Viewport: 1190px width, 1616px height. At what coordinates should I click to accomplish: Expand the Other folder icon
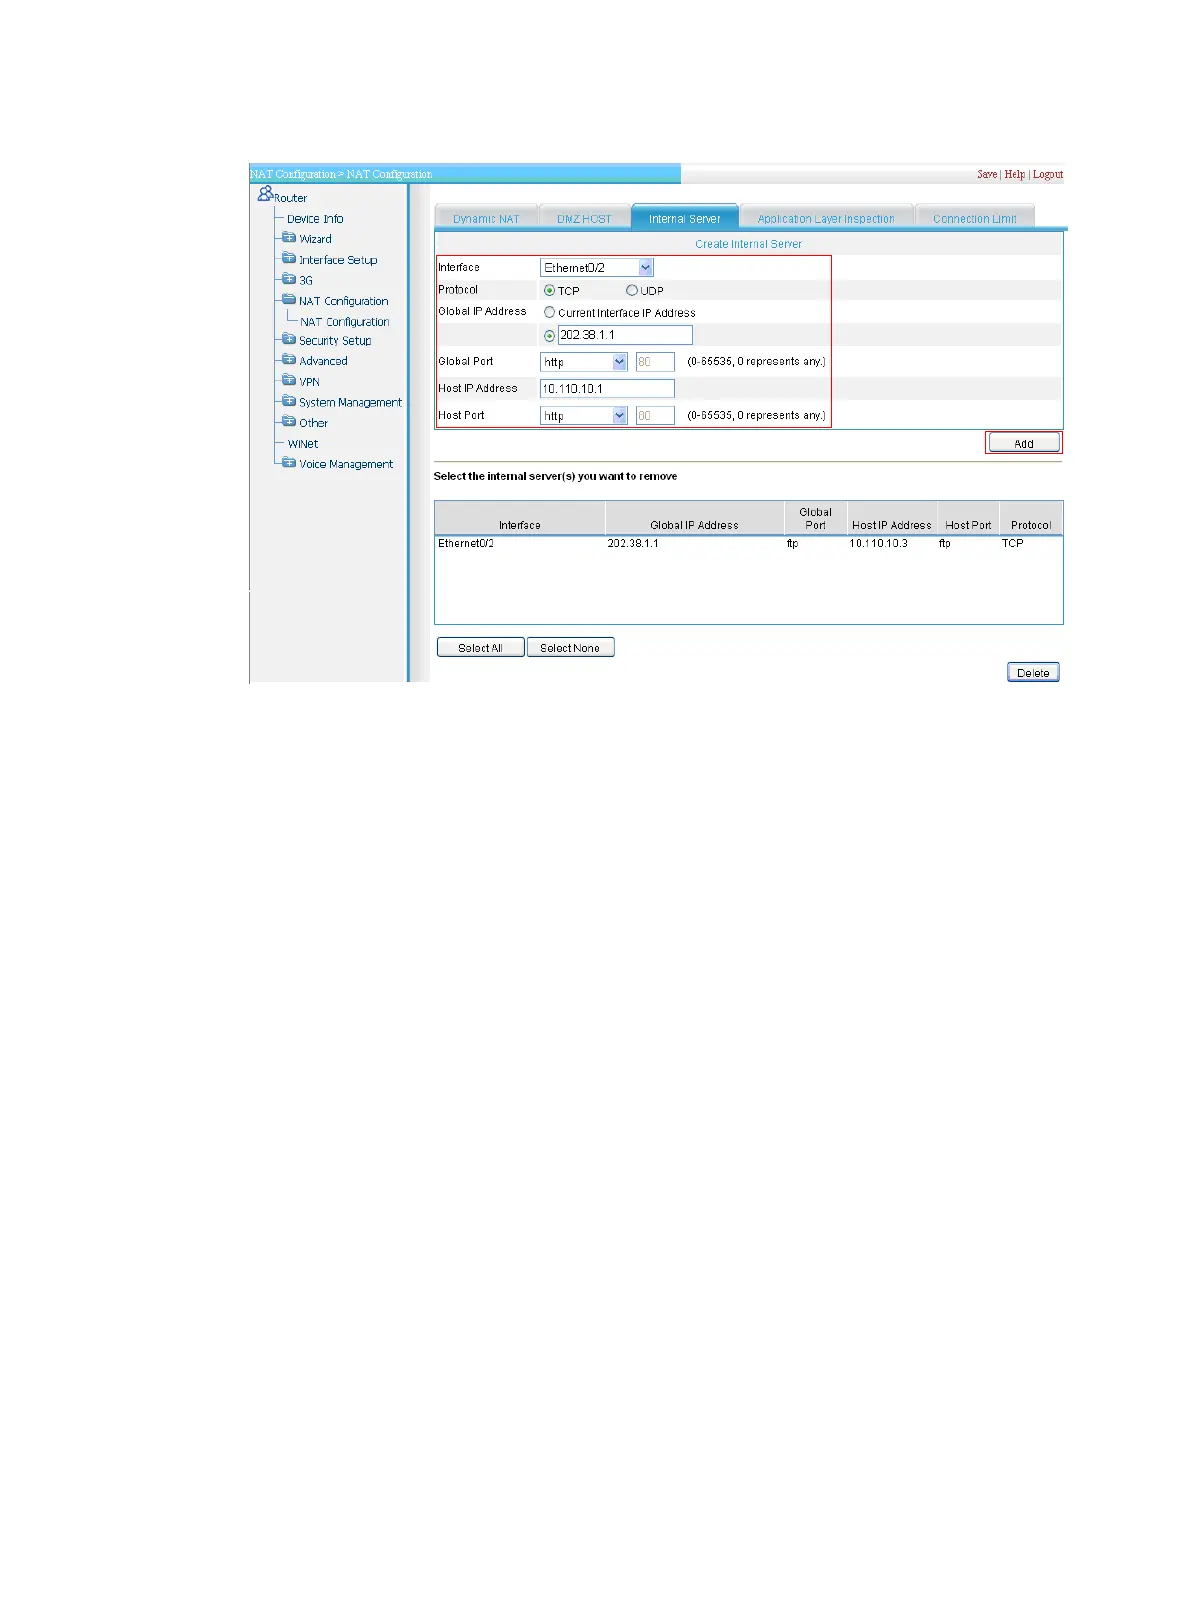coord(288,422)
